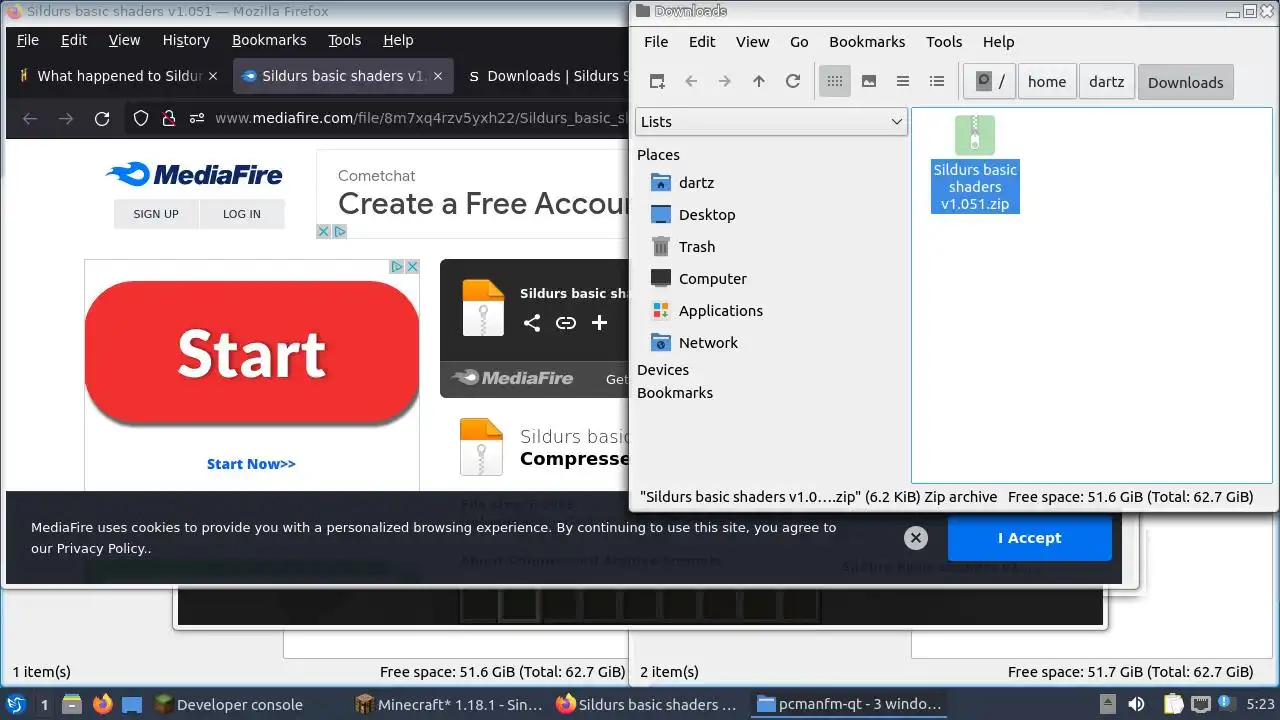Switch to thumbnail view in file manager
This screenshot has height=720, width=1280.
[869, 82]
